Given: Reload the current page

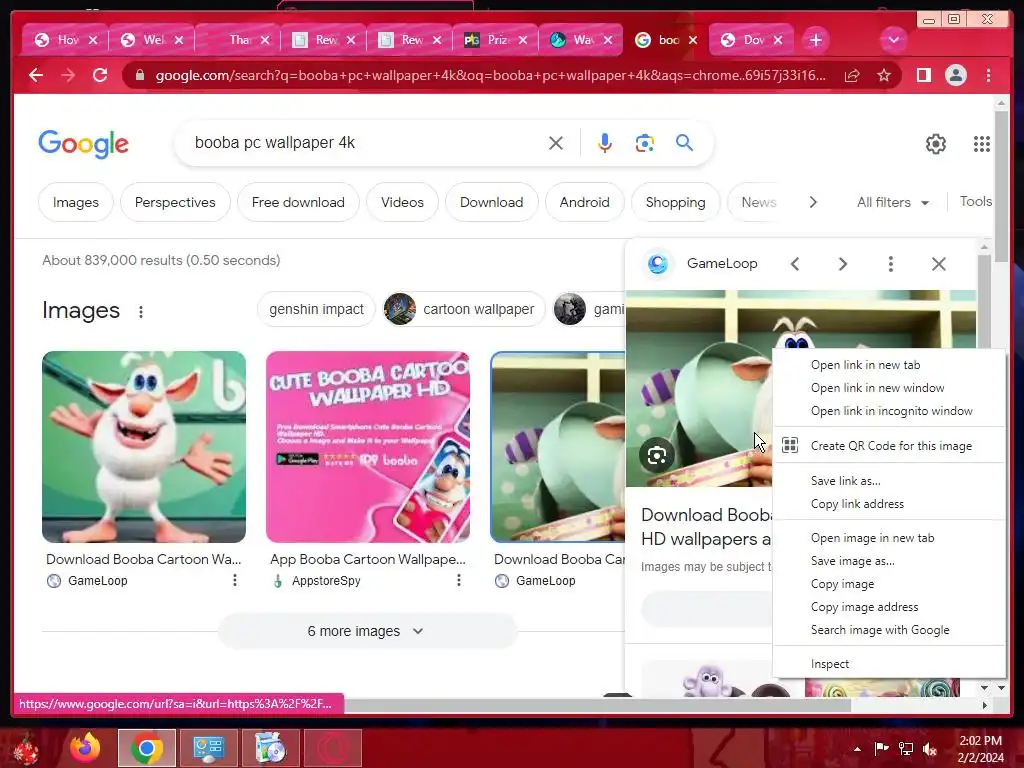Looking at the screenshot, I should coord(100,75).
